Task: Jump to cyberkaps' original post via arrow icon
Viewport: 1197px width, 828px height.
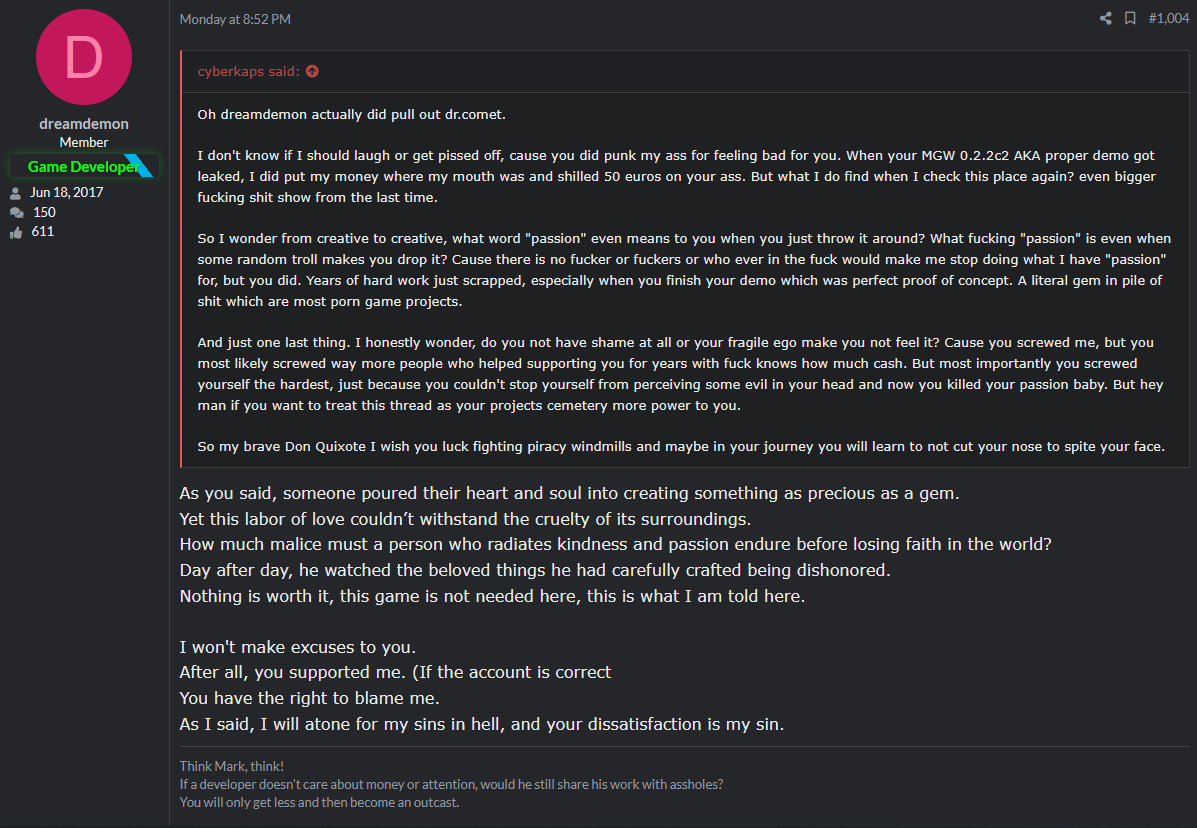Action: (x=312, y=71)
